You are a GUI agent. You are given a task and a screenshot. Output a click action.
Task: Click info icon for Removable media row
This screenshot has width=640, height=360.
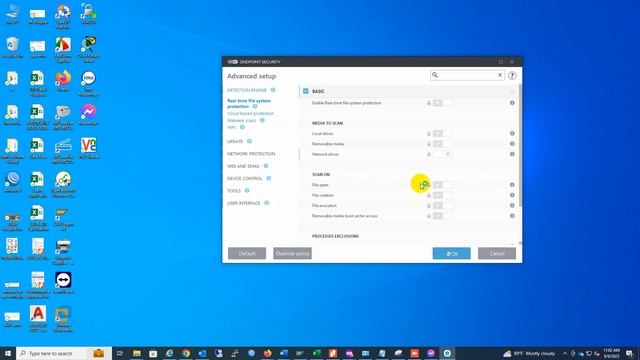click(512, 144)
